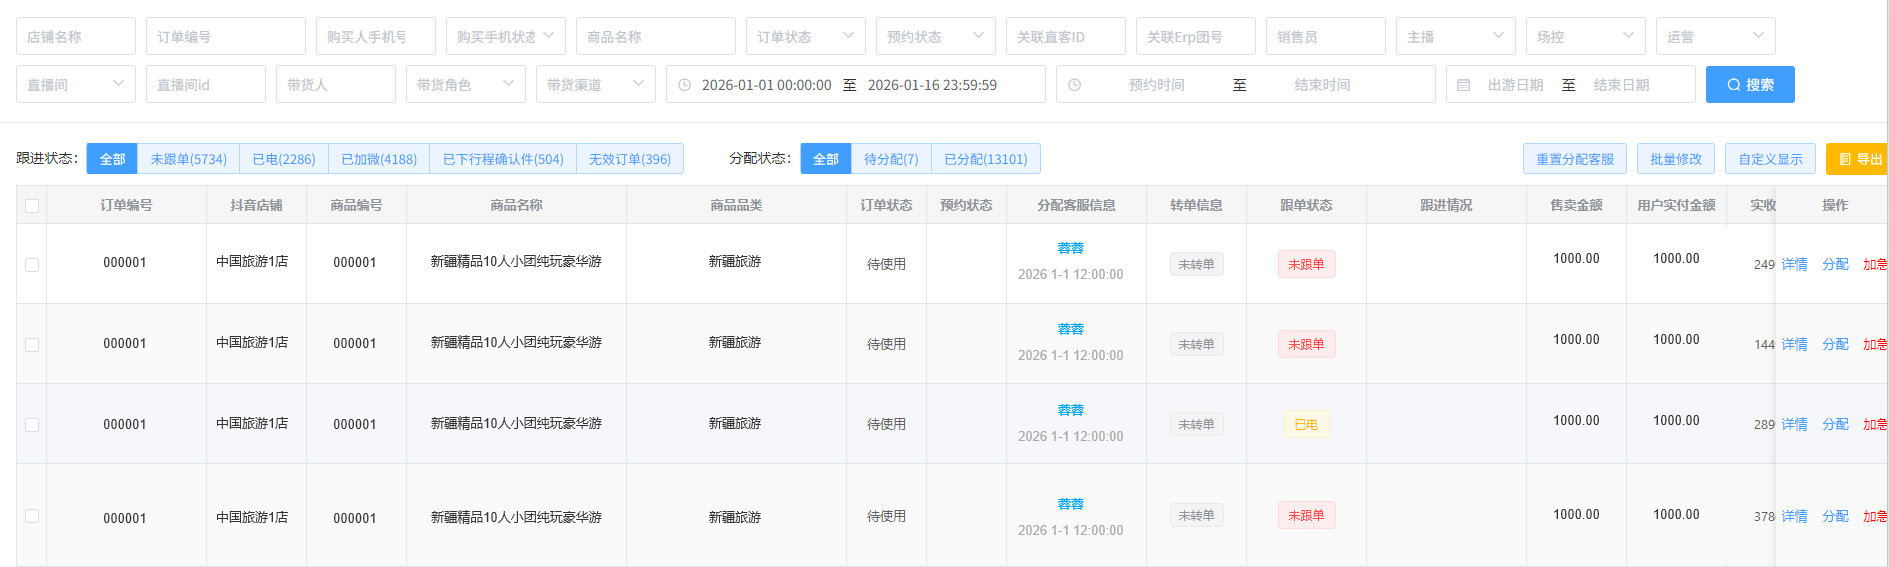Open 自定义显示 column settings
This screenshot has height=567, width=1889.
pos(1770,159)
